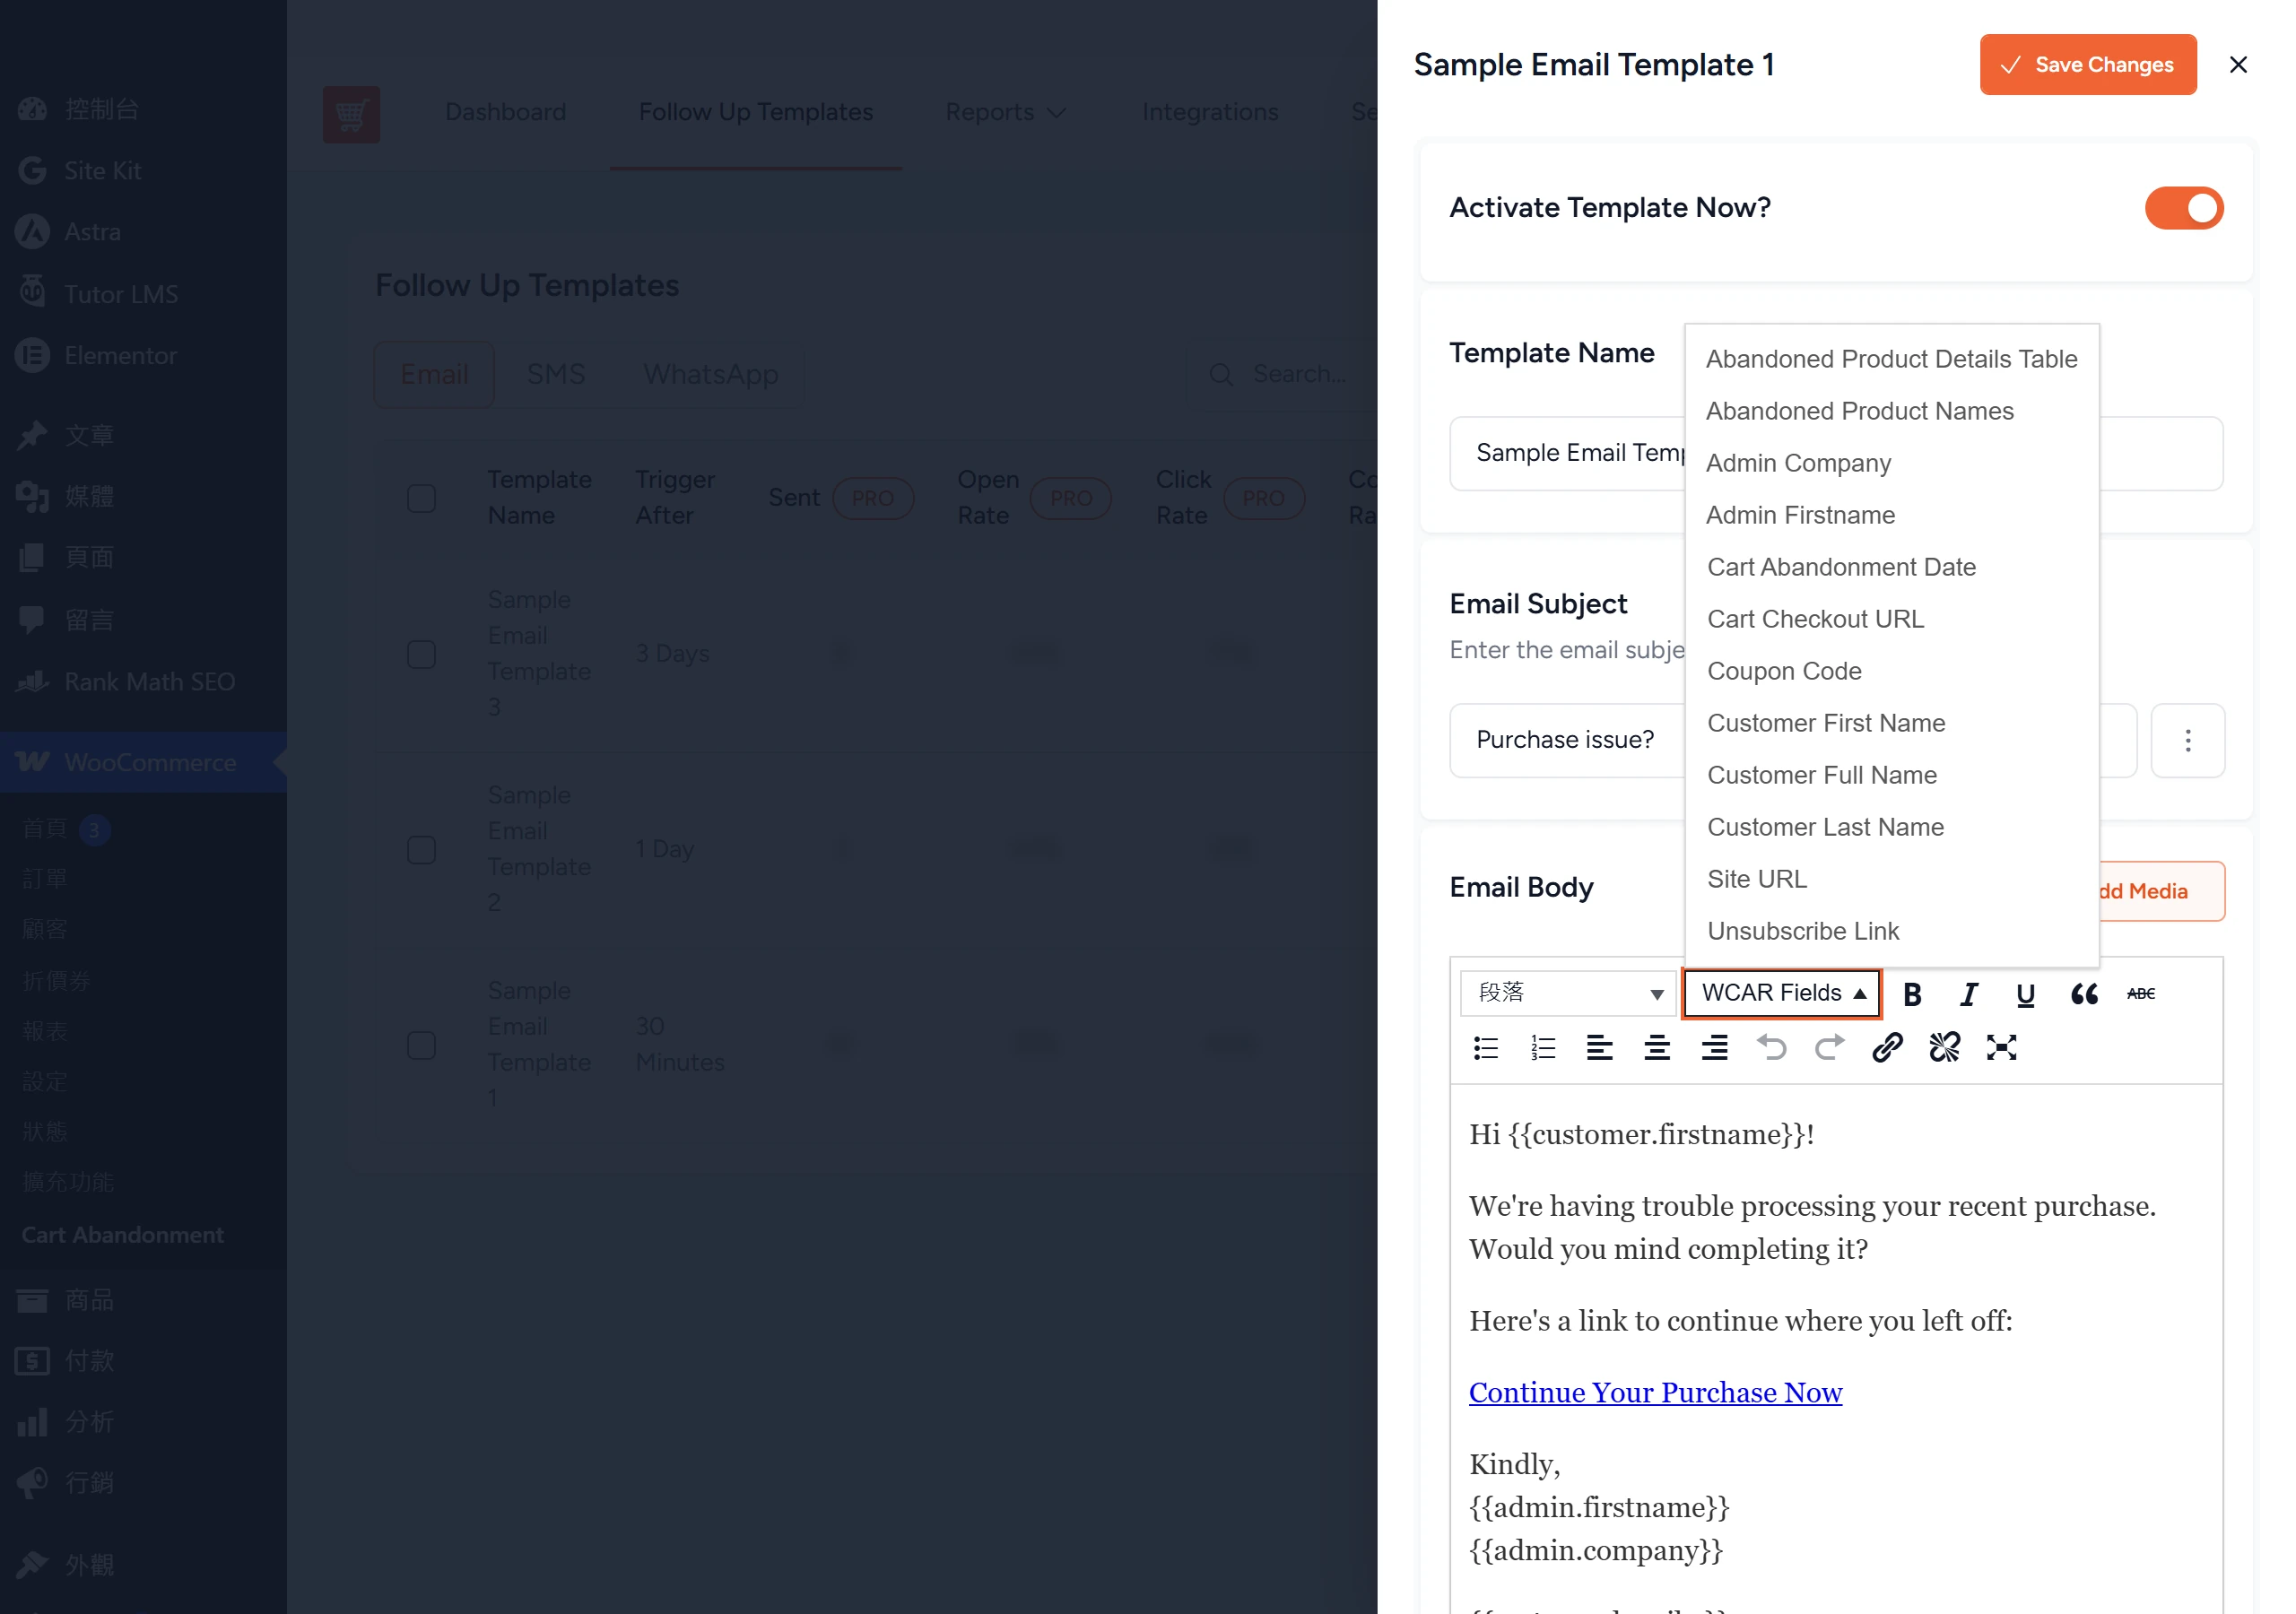Insert the Admin Company field
This screenshot has height=1614, width=2296.
[1891, 463]
